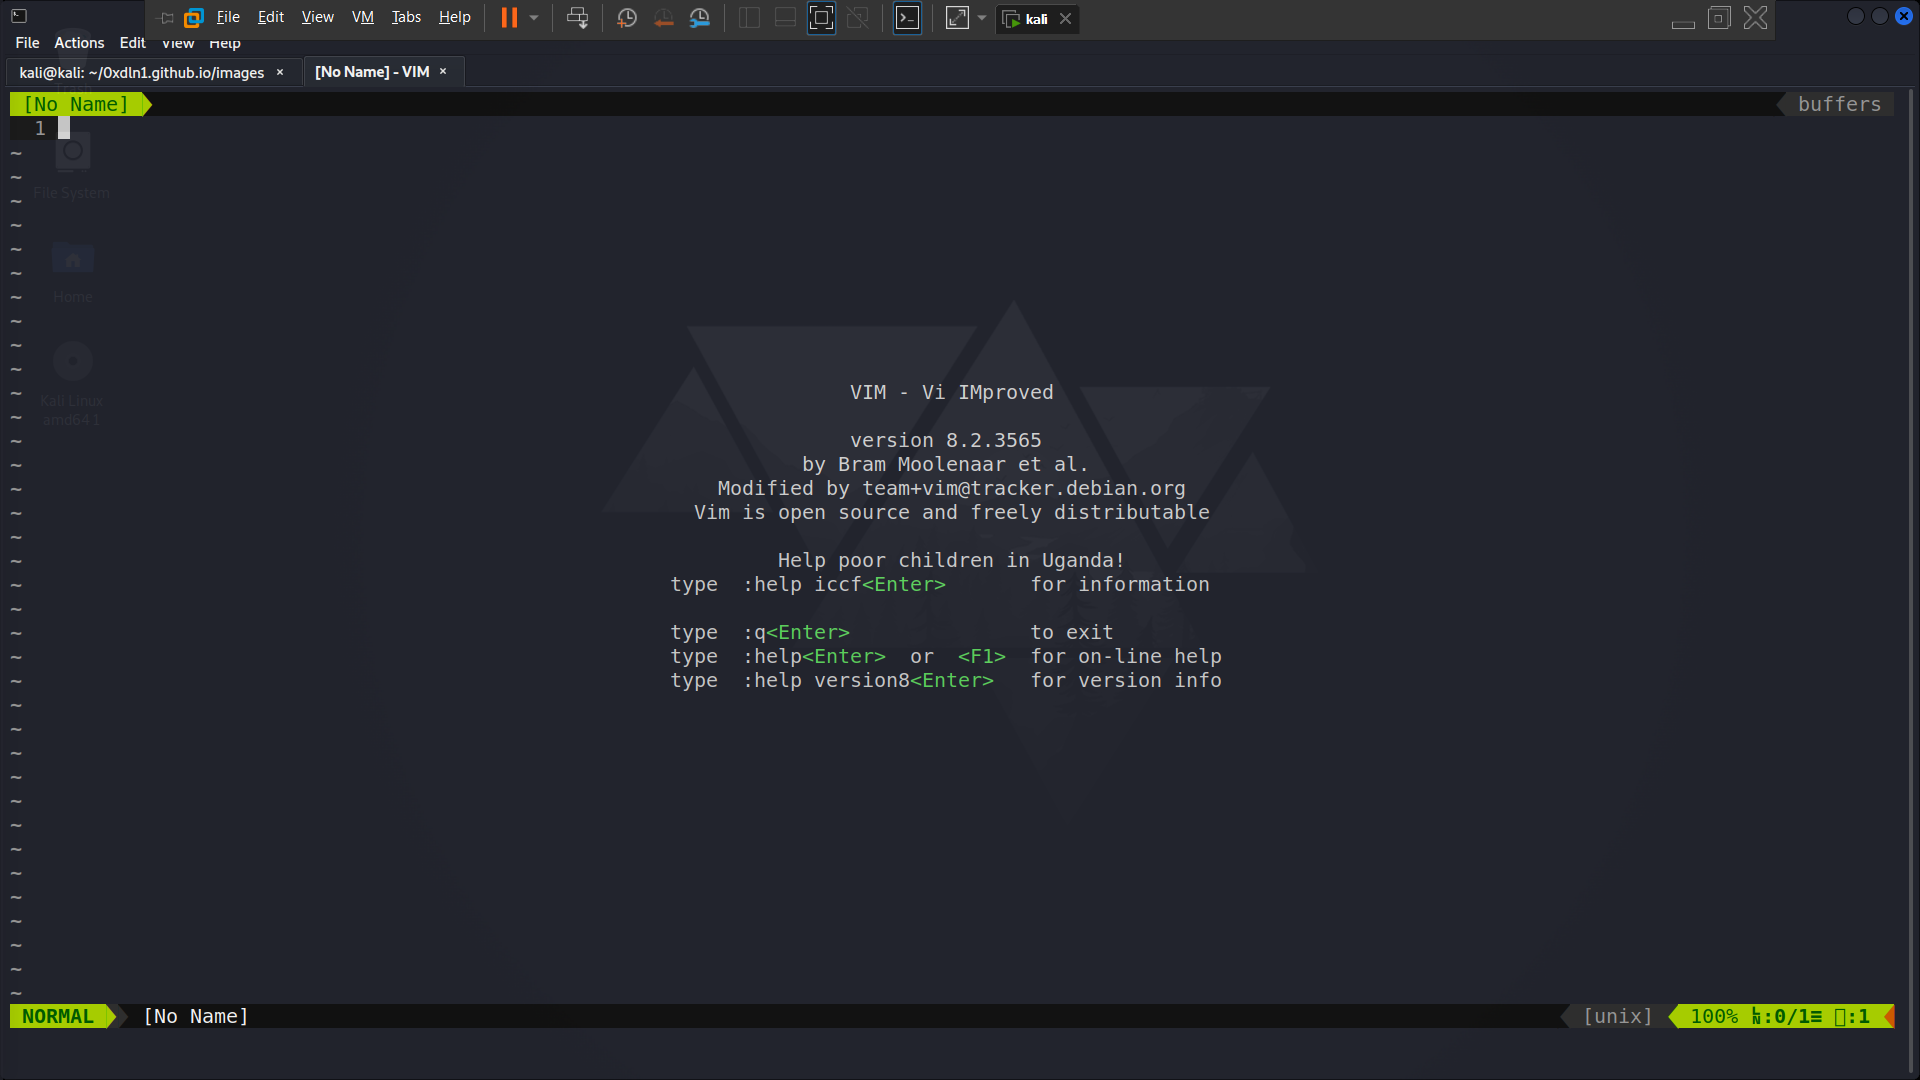Open the VMware Help menu
The width and height of the screenshot is (1920, 1080).
click(455, 17)
